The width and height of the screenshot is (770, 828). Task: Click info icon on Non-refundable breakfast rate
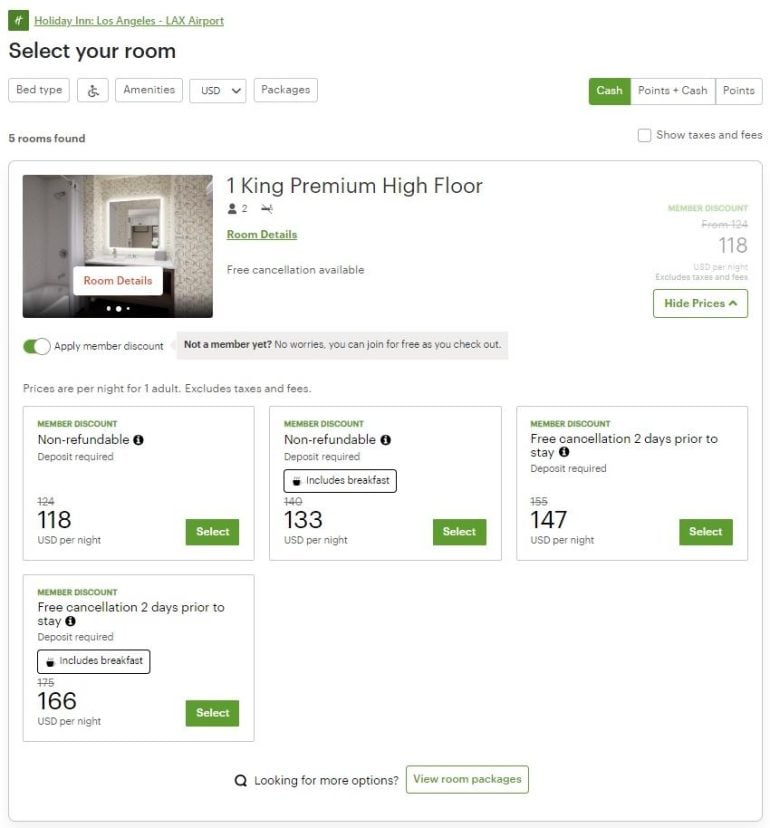(385, 440)
